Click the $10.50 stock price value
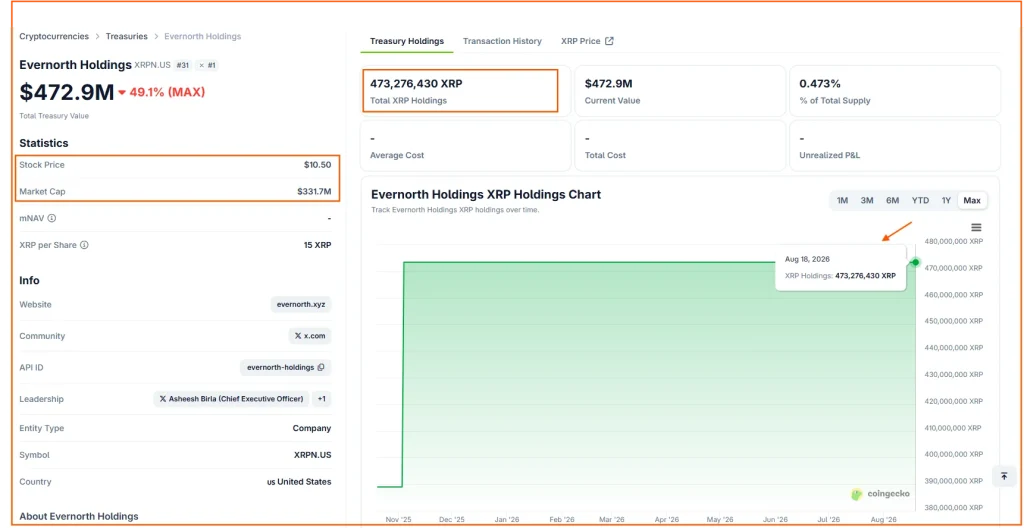Image resolution: width=1024 pixels, height=528 pixels. (x=317, y=165)
